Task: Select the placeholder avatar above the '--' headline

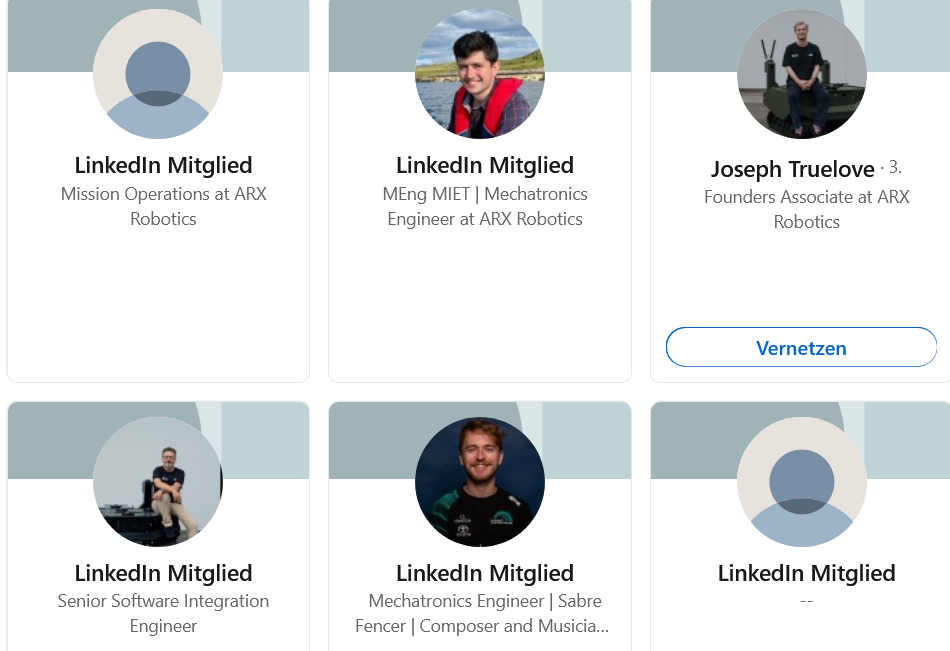Action: (802, 482)
